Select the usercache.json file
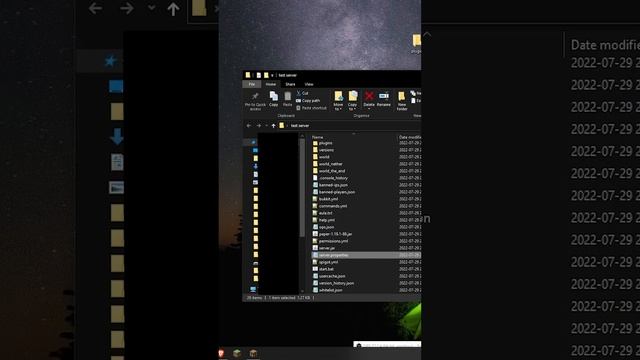 coord(329,276)
